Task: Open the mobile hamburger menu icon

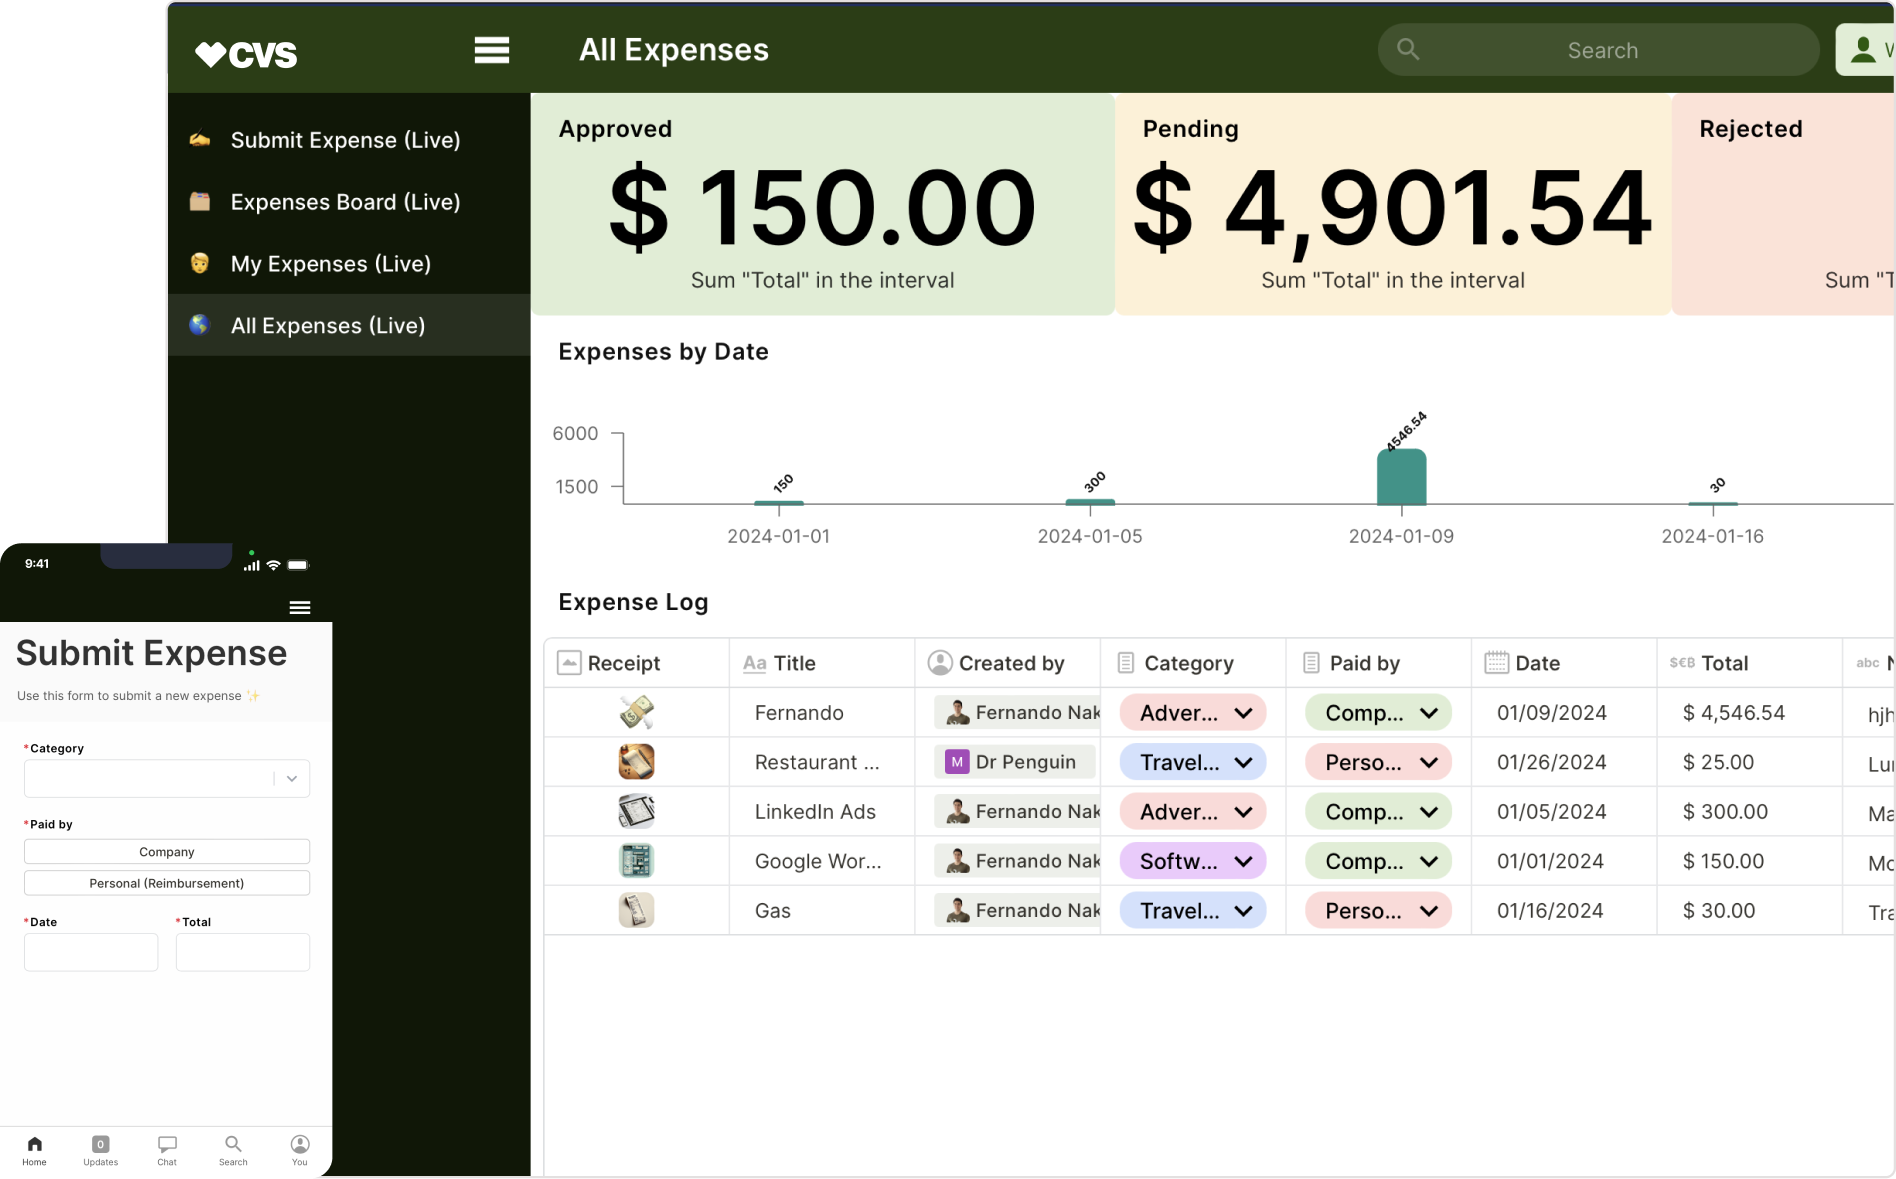Action: tap(299, 608)
